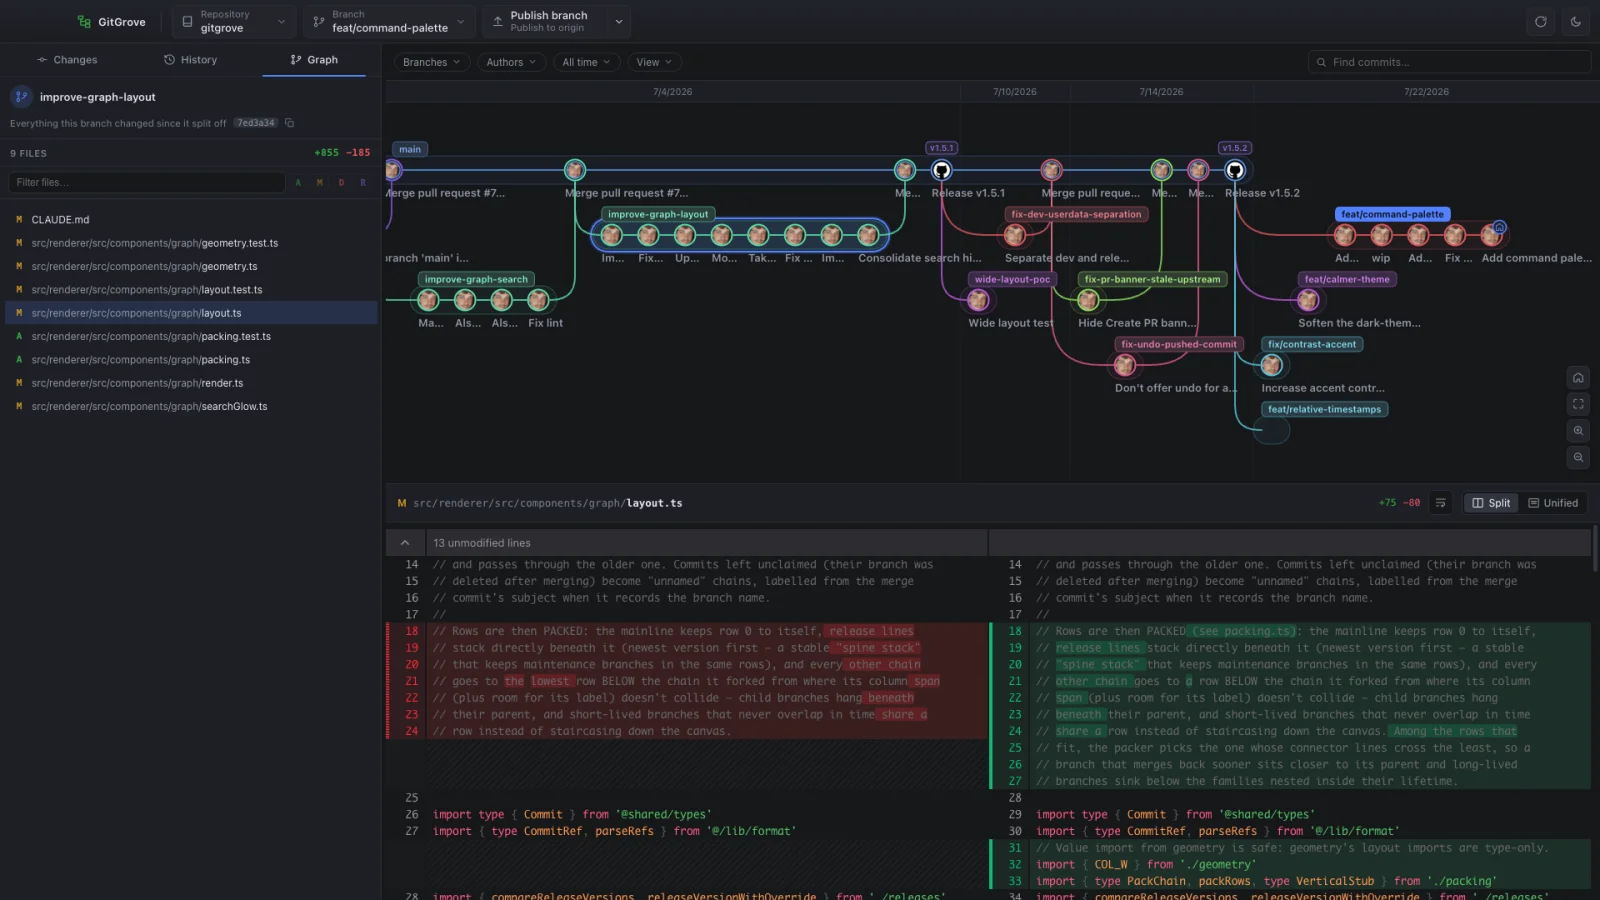
Task: Click the improve-graph-search branch tag
Action: pyautogui.click(x=476, y=279)
